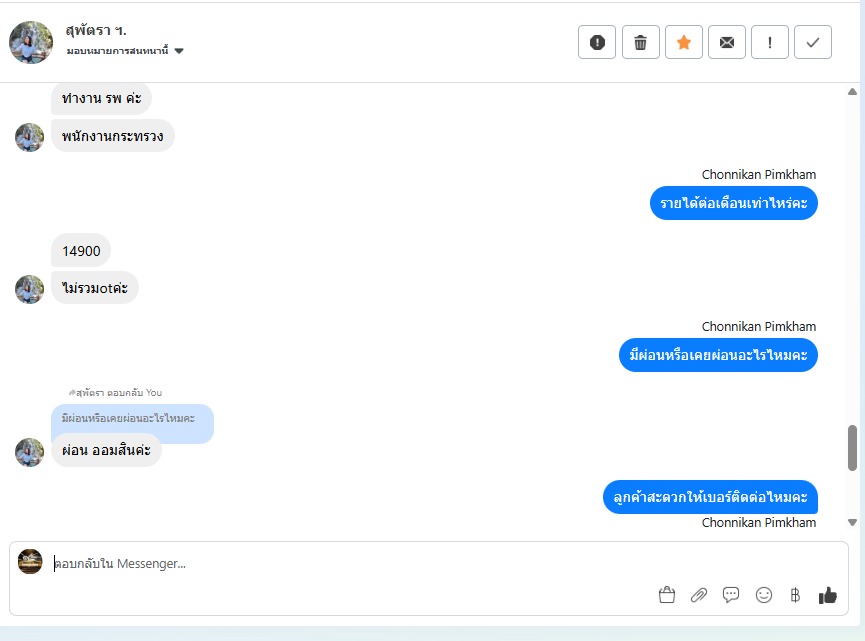
Task: Click the 14900 message bubble
Action: [81, 251]
